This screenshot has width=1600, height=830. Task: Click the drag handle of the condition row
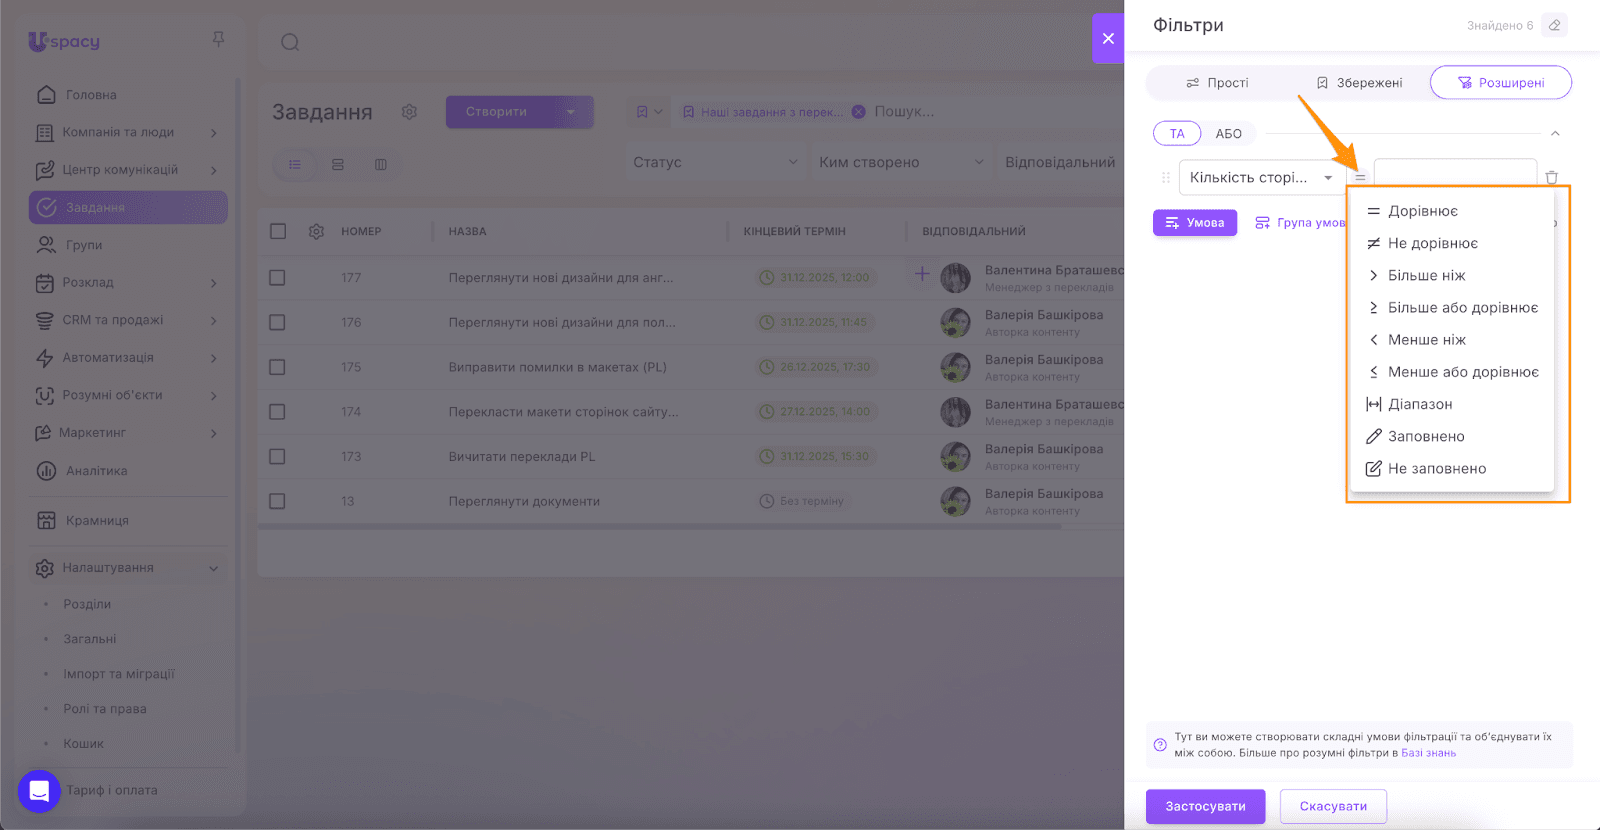click(x=1165, y=177)
